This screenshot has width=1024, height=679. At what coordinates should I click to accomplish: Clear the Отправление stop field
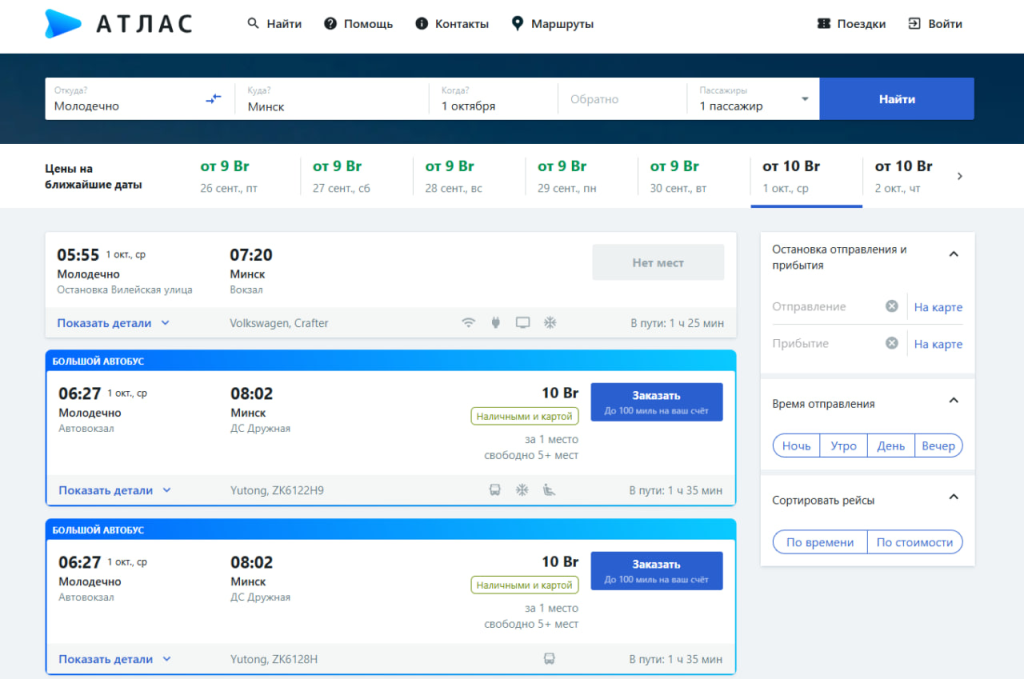tap(891, 306)
